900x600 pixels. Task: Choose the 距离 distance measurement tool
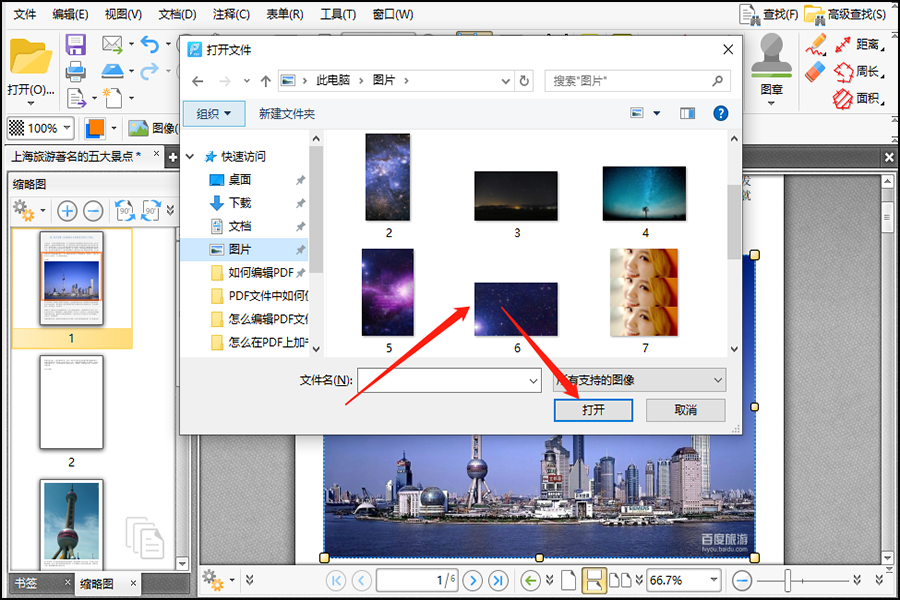click(859, 44)
